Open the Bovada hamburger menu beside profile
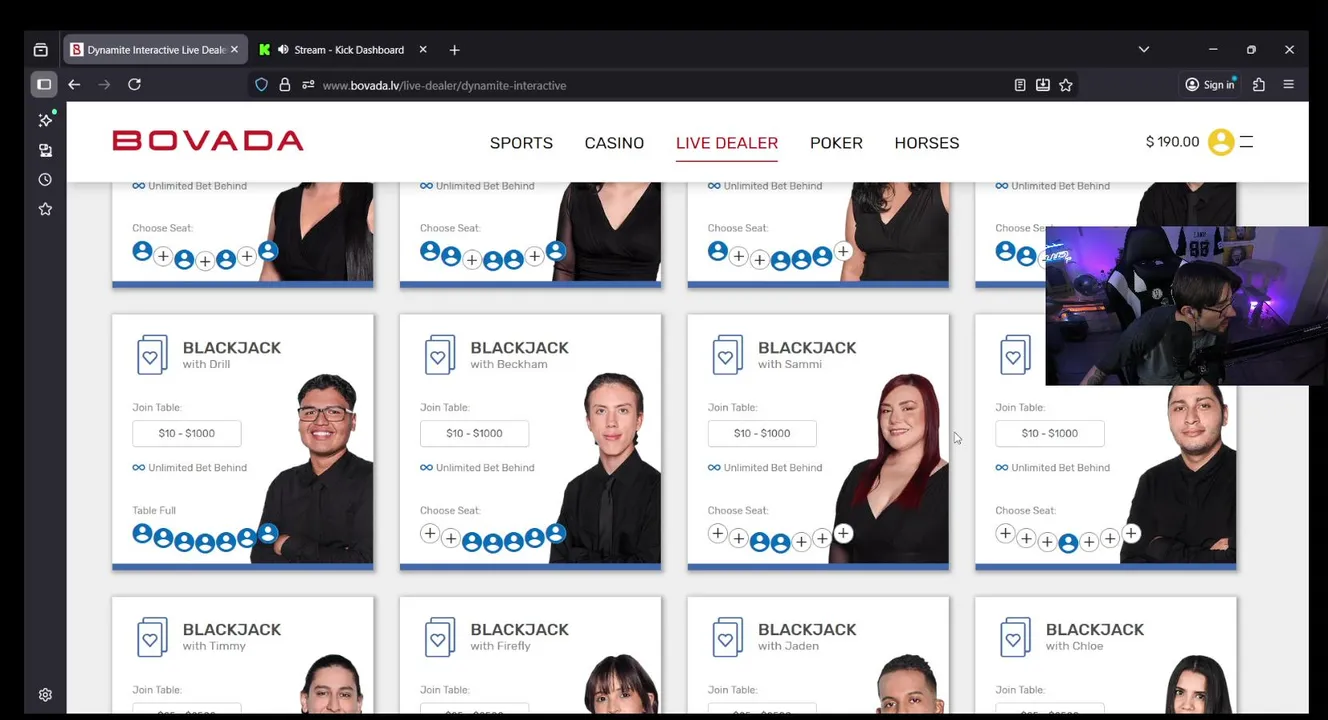Viewport: 1328px width, 720px height. [1246, 142]
